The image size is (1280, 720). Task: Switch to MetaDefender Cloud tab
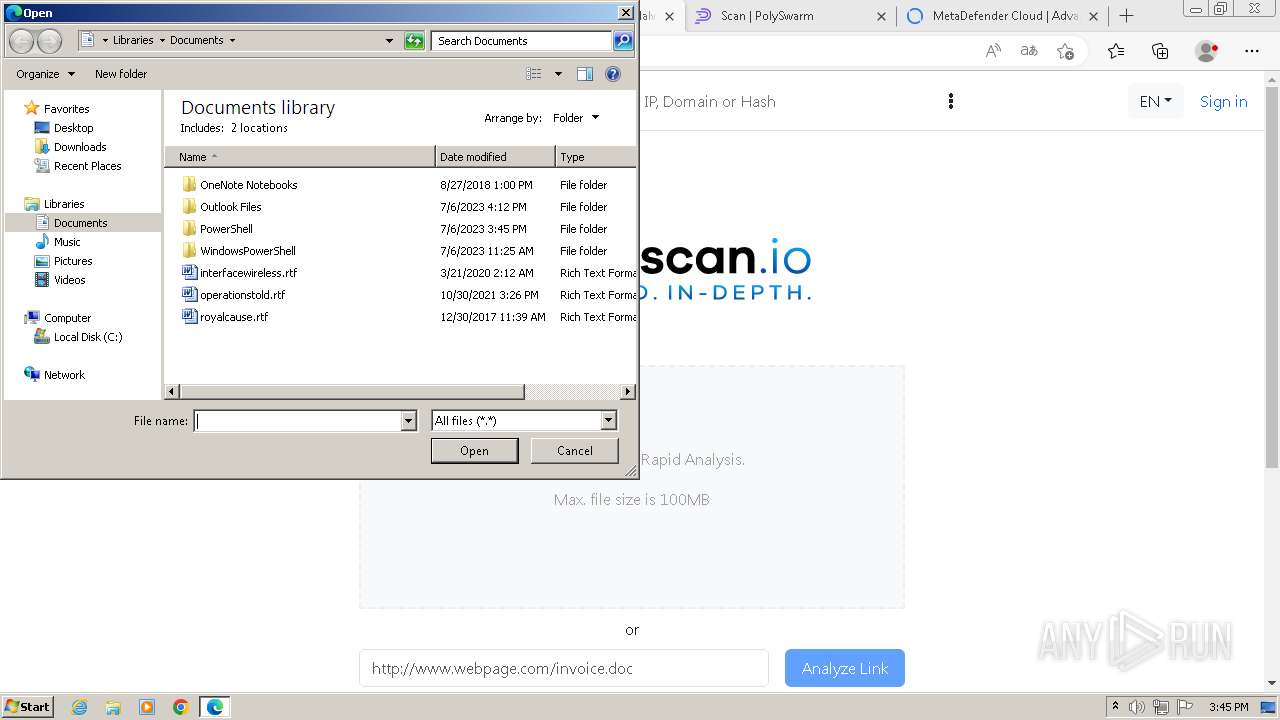tap(1004, 16)
